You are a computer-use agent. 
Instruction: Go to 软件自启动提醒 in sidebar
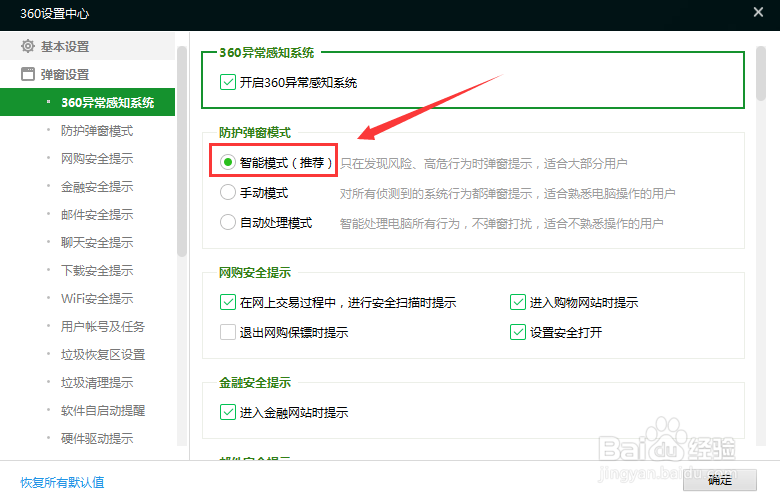coord(103,410)
